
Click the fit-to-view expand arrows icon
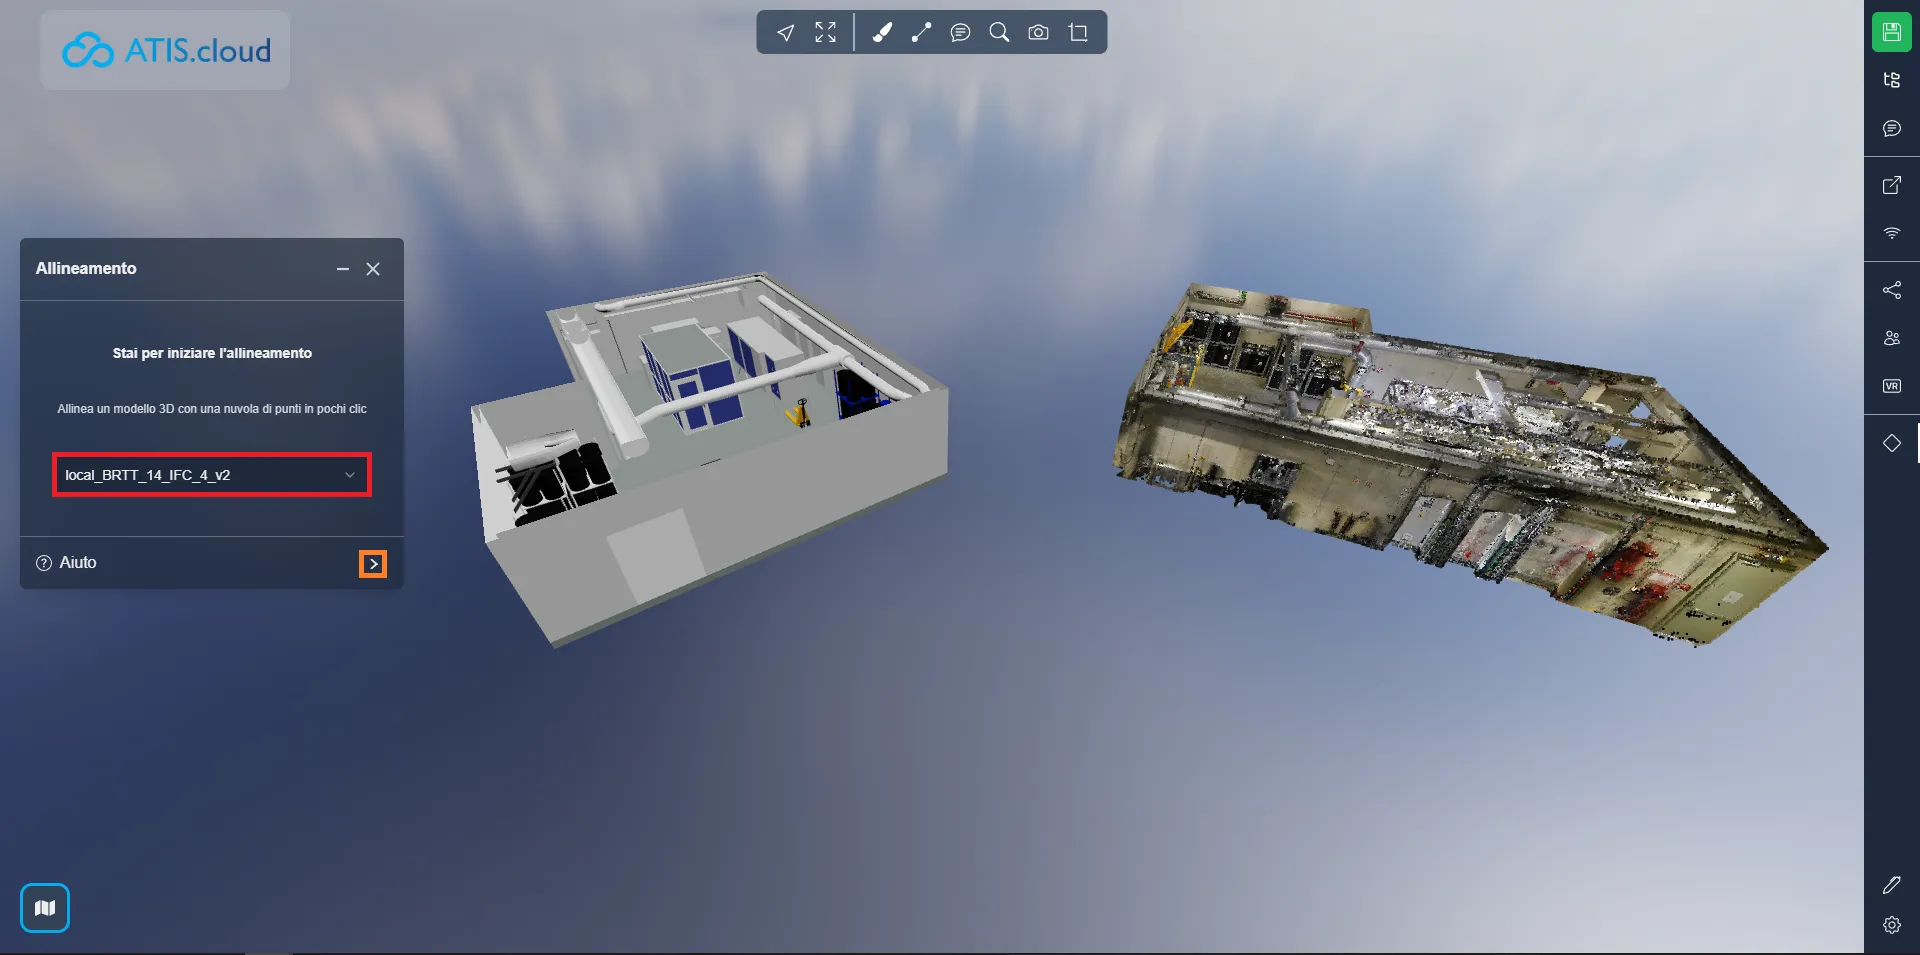825,33
